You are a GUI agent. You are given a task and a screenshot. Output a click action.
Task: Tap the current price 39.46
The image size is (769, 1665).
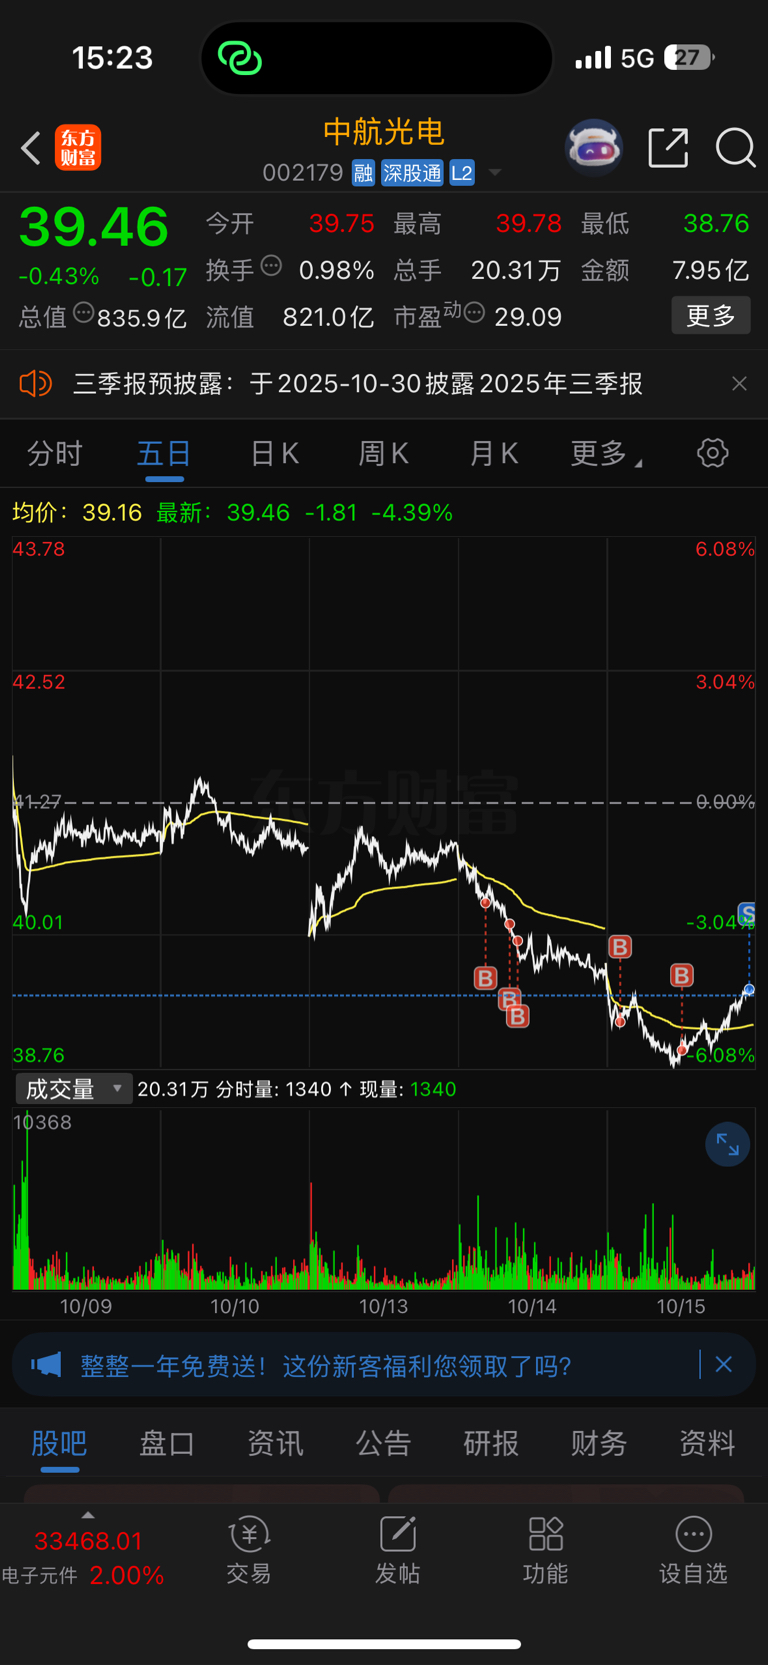tap(94, 227)
